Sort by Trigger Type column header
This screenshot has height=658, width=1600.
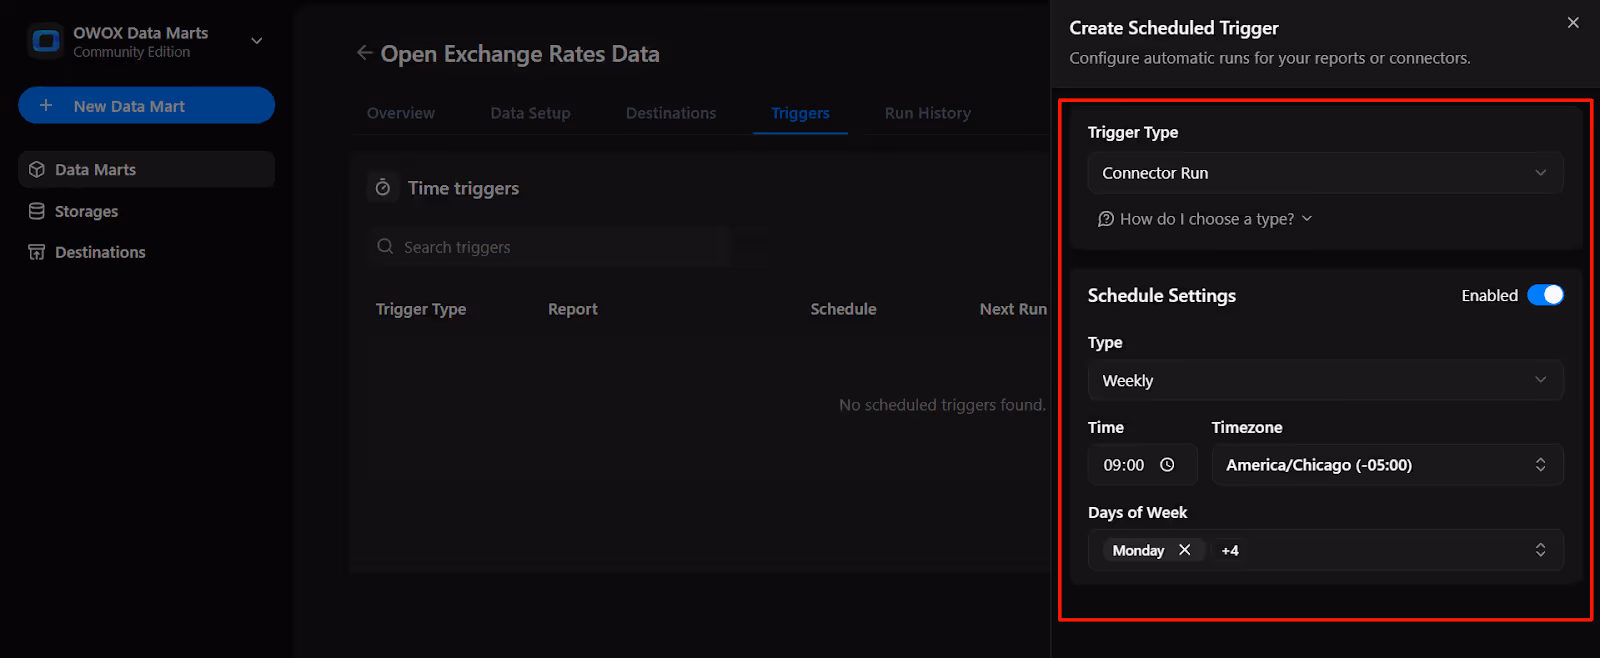coord(421,309)
